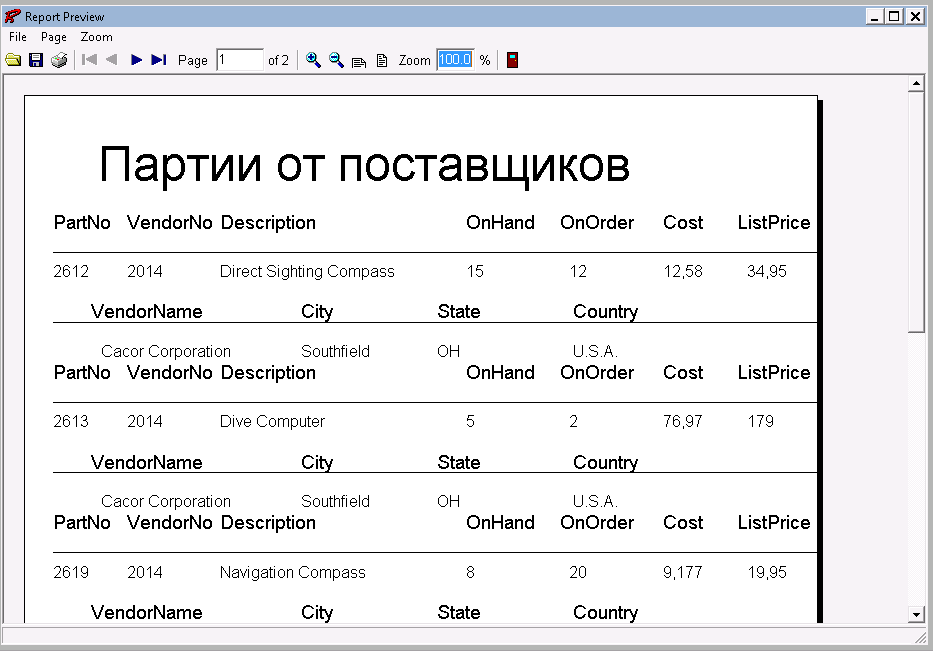
Task: Click the fit whole page icon
Action: pos(381,61)
